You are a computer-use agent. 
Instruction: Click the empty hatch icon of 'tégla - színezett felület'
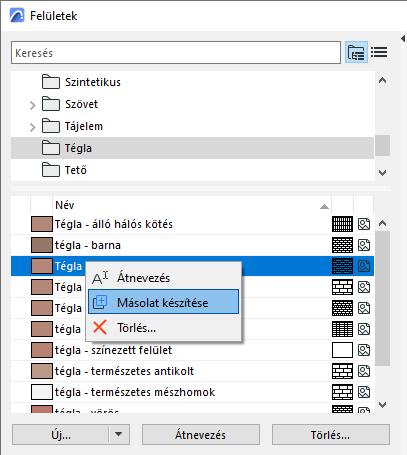pos(342,350)
